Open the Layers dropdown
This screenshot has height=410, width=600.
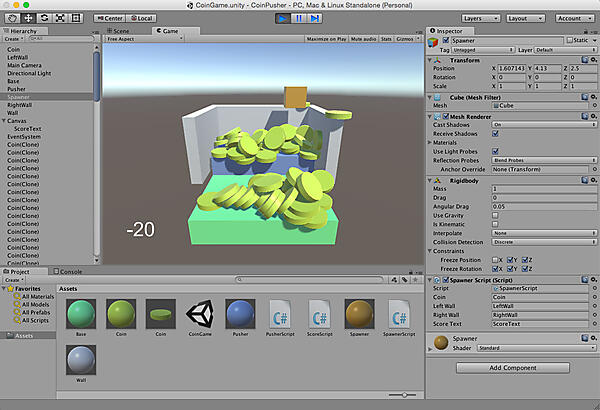click(x=481, y=18)
